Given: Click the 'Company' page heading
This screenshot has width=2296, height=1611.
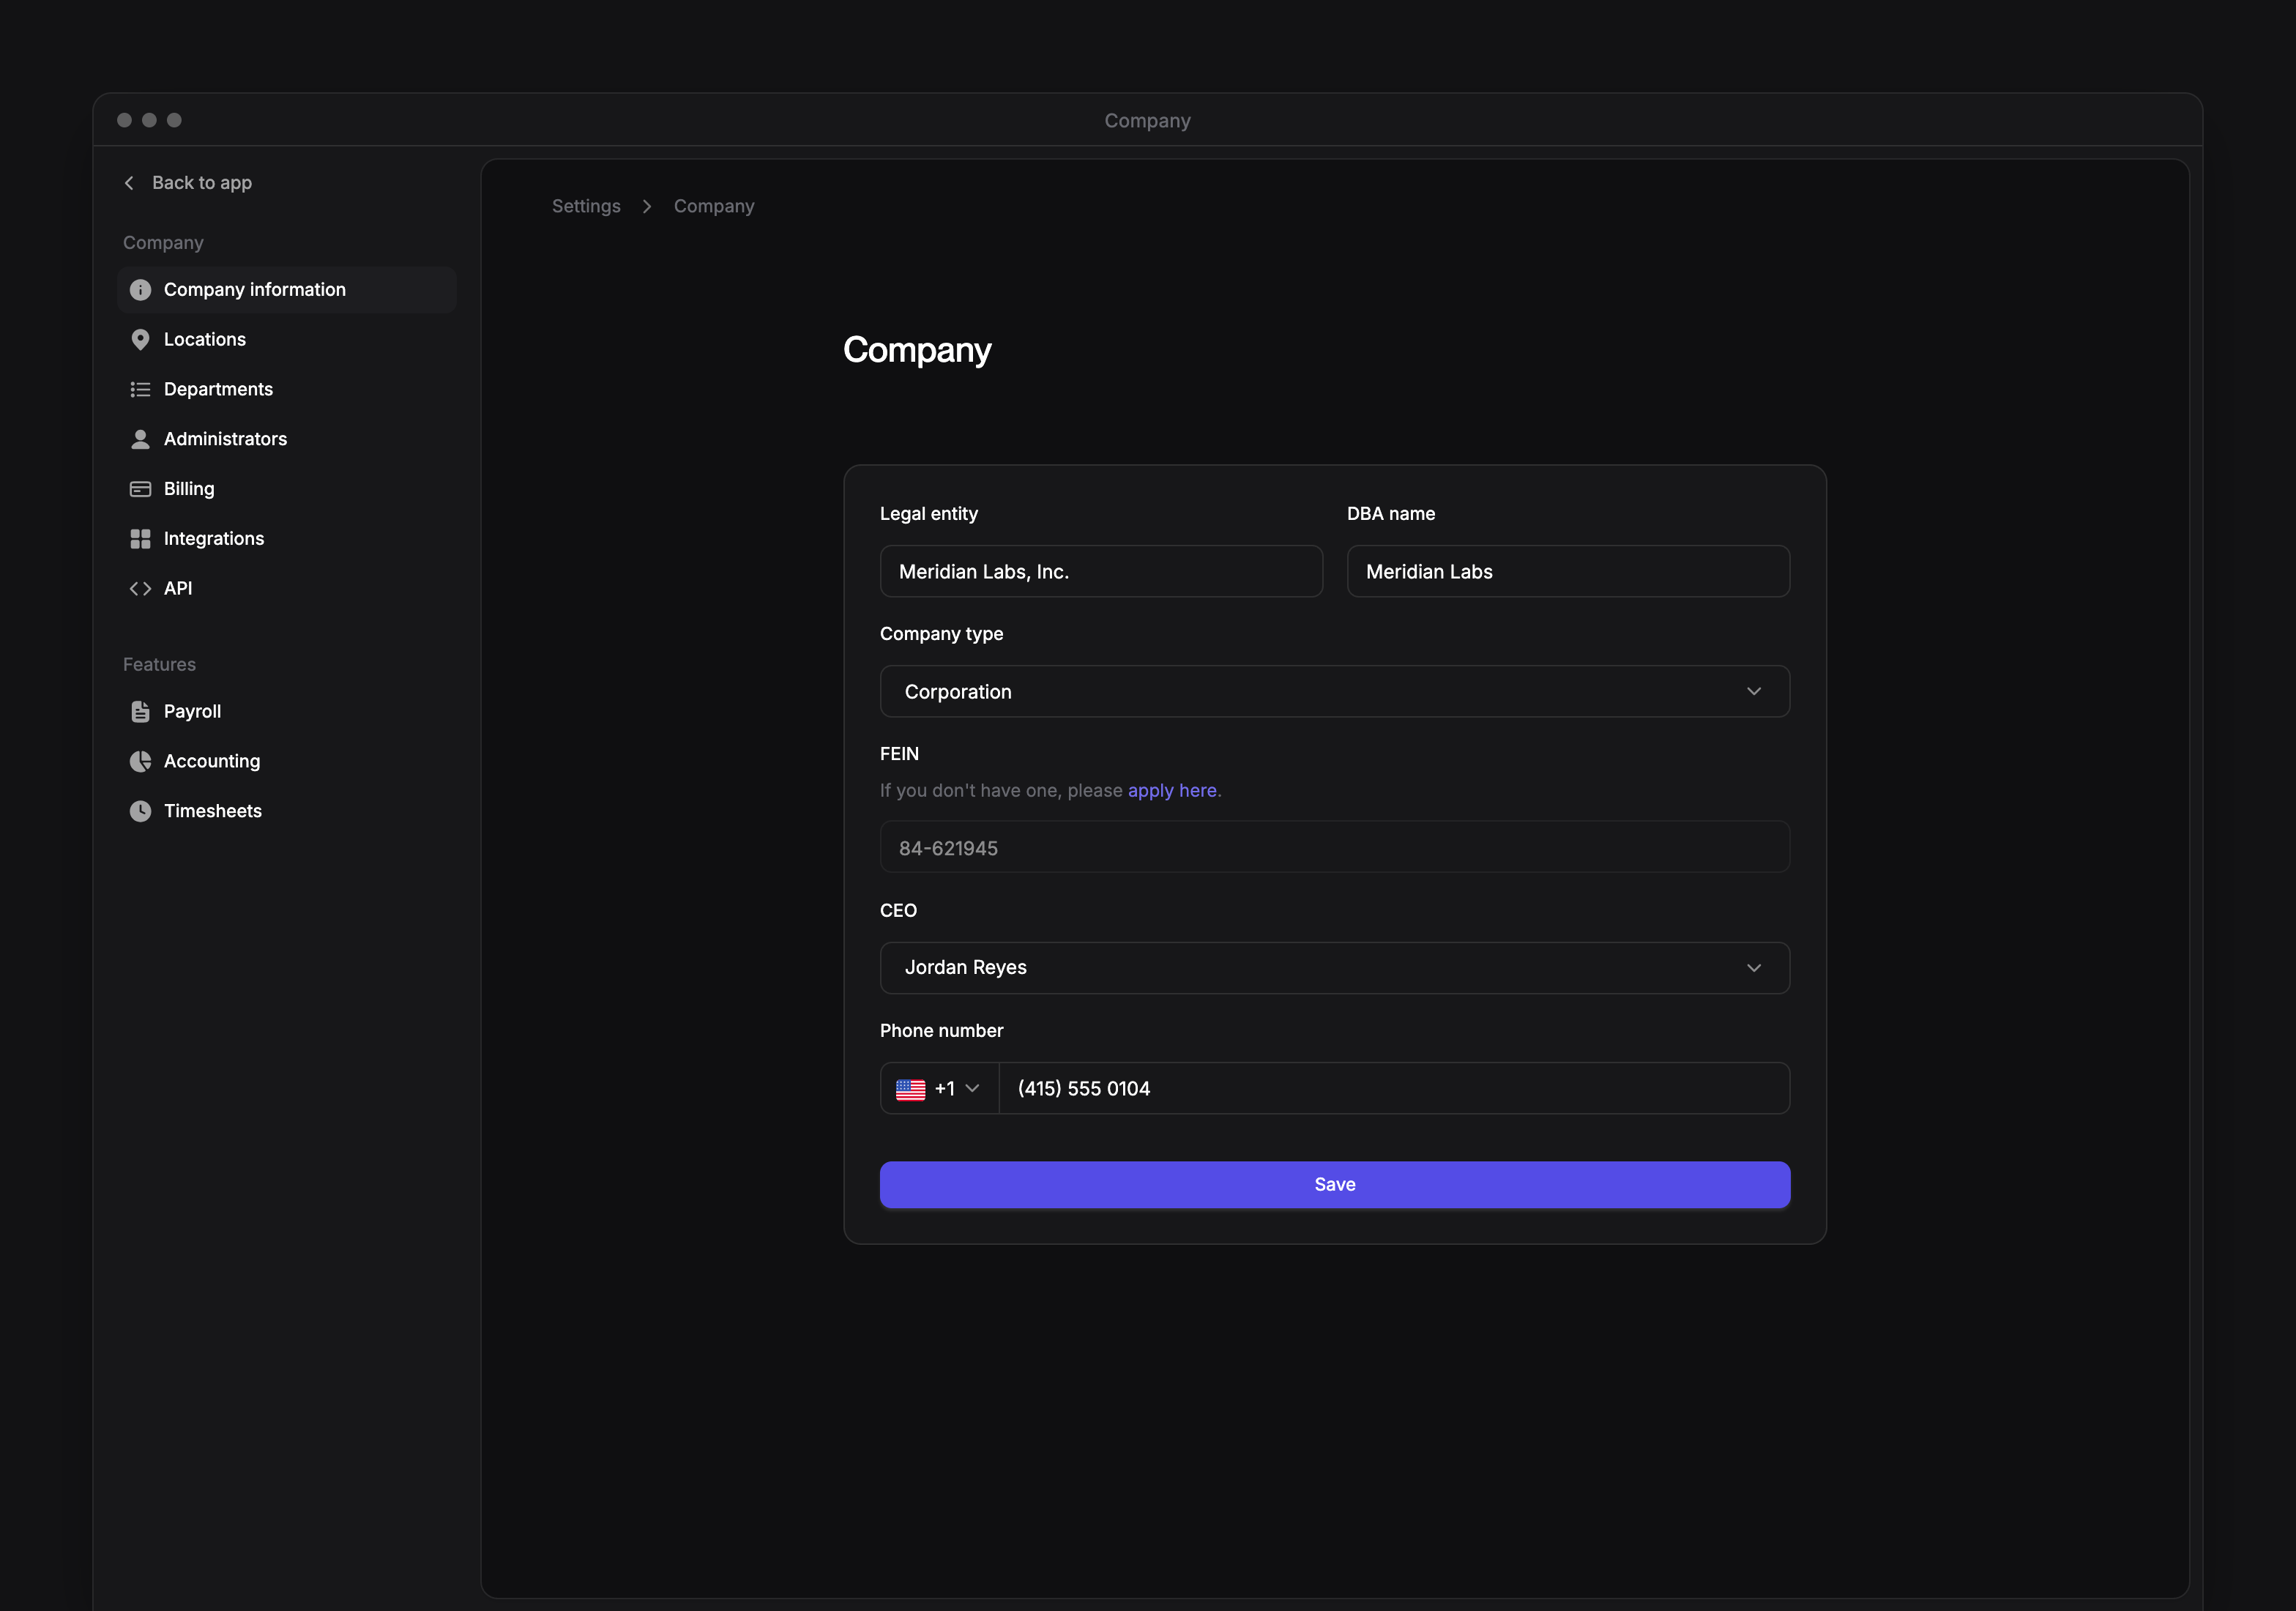Looking at the screenshot, I should (x=917, y=351).
